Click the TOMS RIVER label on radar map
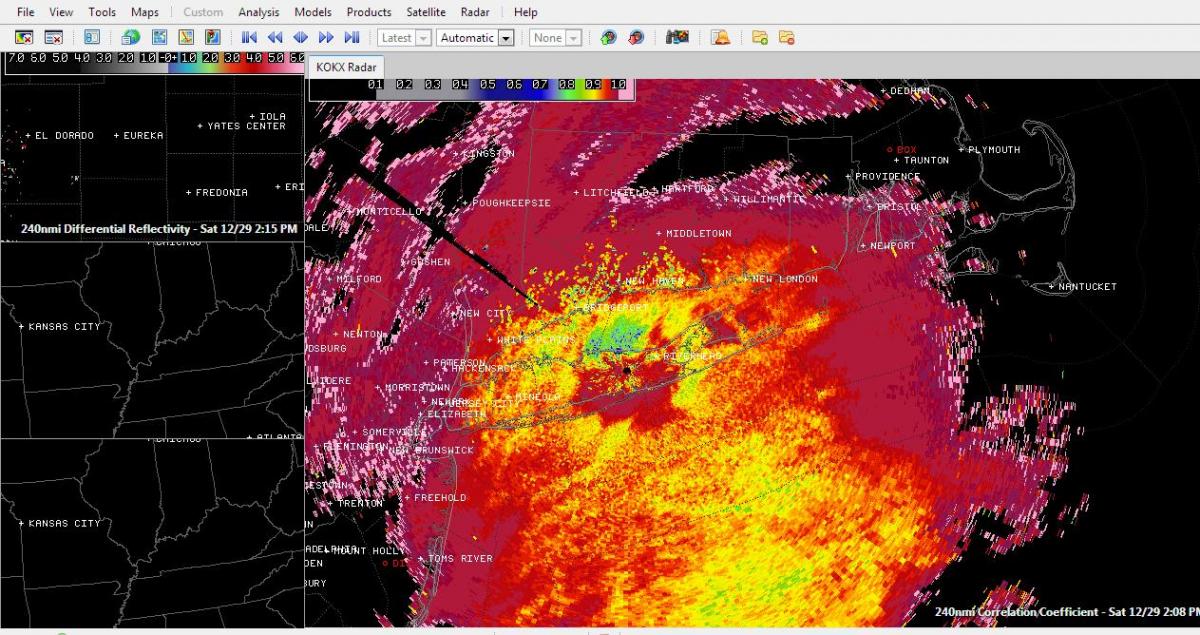 pyautogui.click(x=460, y=559)
